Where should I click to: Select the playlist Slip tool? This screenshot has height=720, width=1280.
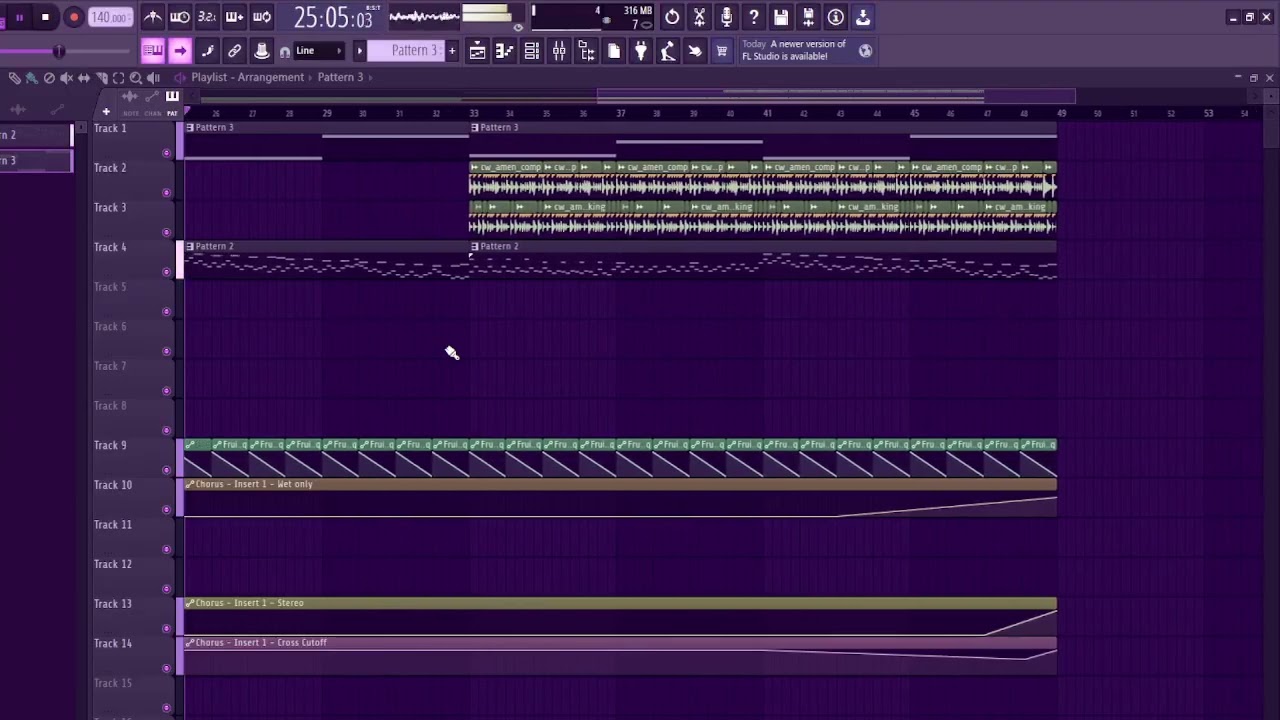point(84,77)
